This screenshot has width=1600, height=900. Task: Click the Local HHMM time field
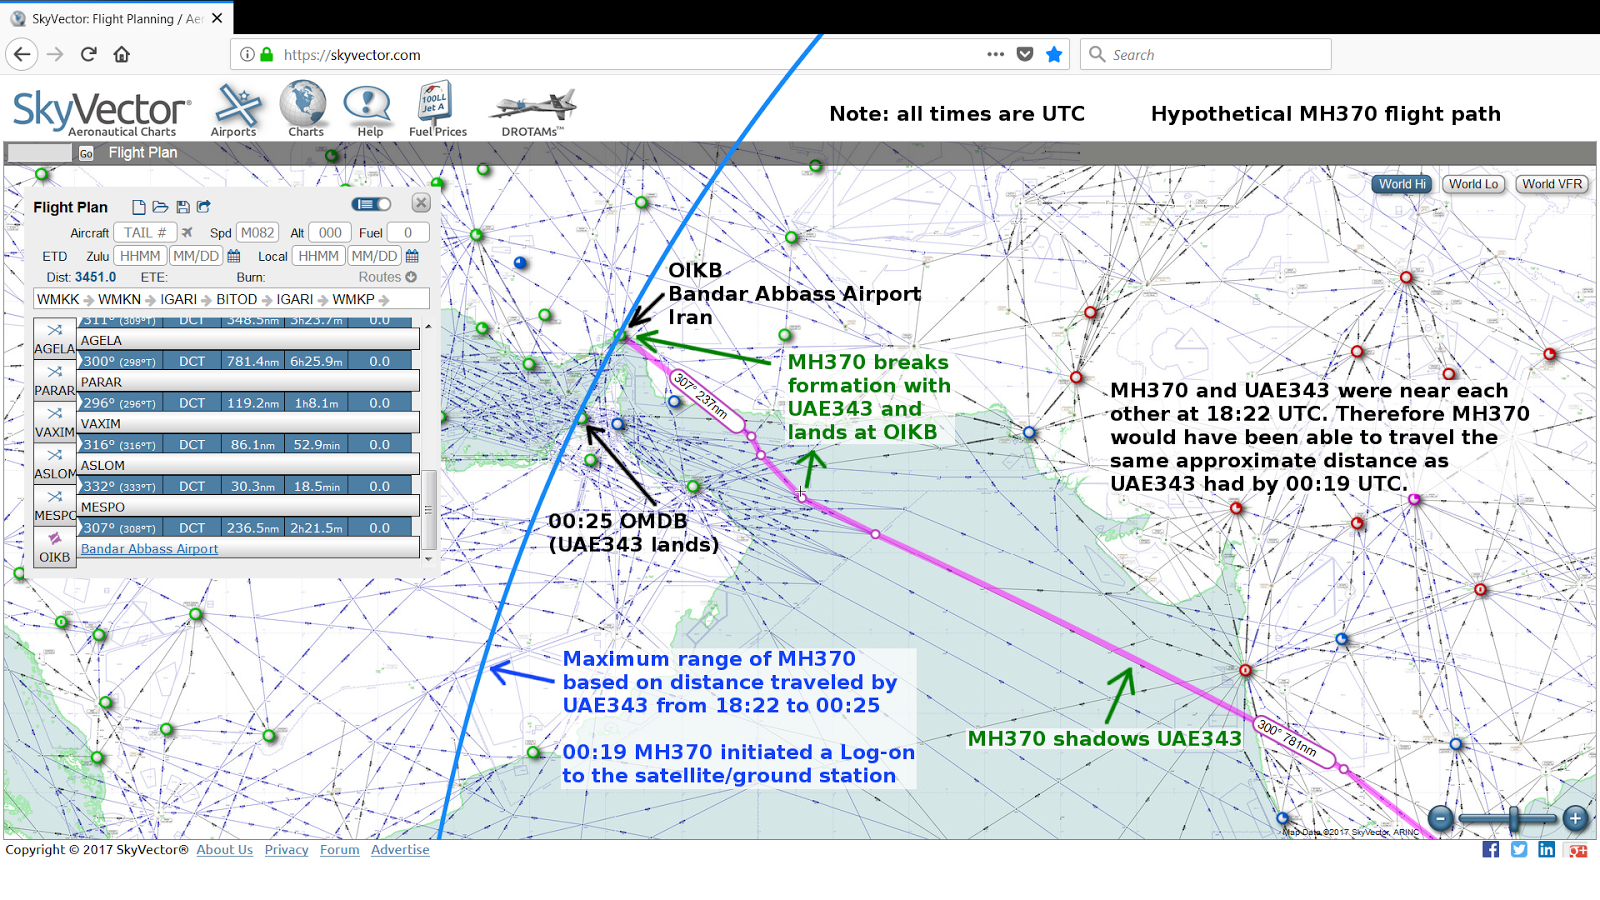pos(319,256)
